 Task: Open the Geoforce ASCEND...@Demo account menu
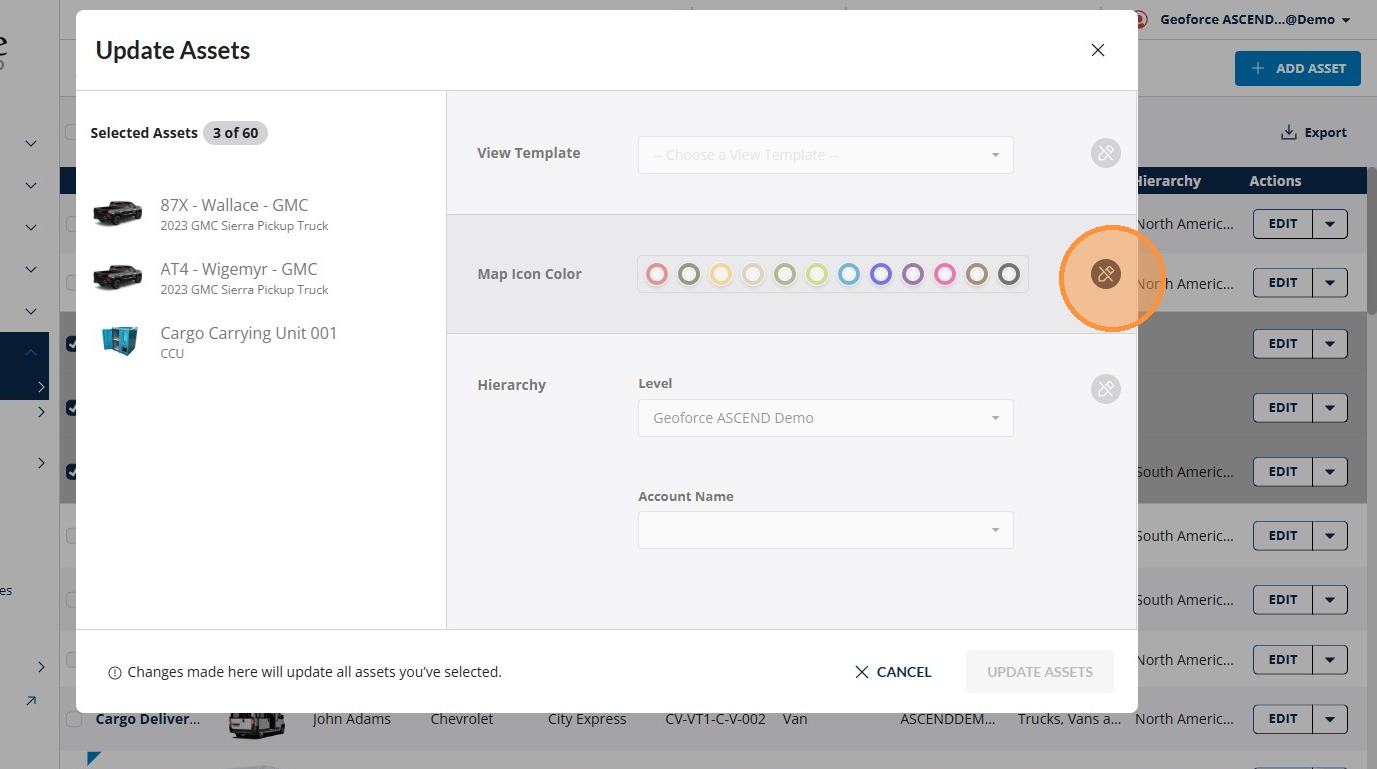coord(1254,20)
